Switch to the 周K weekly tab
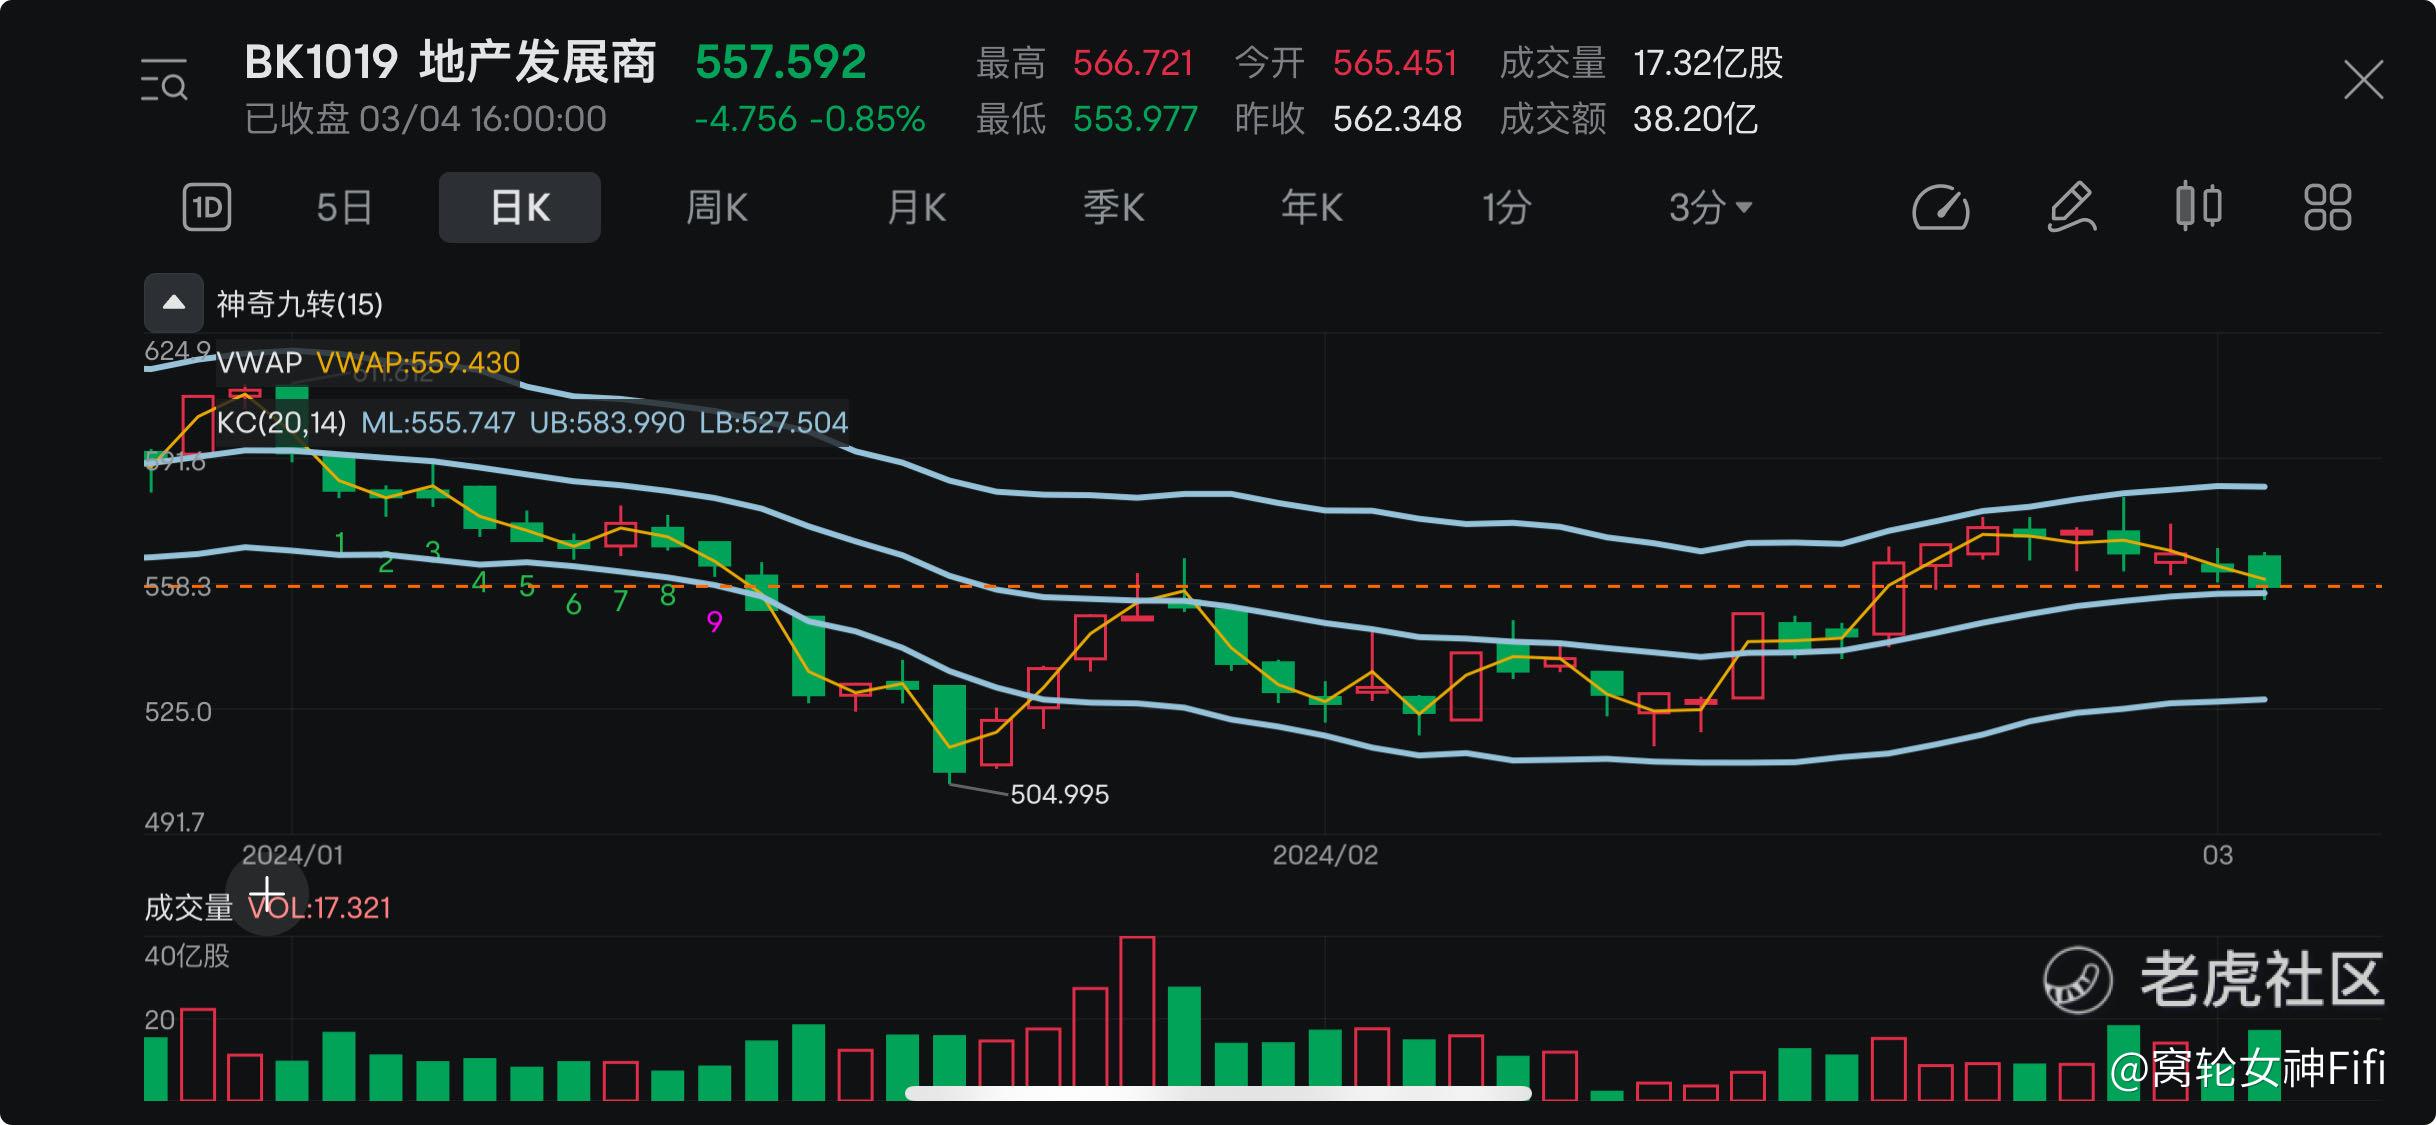 (x=716, y=208)
